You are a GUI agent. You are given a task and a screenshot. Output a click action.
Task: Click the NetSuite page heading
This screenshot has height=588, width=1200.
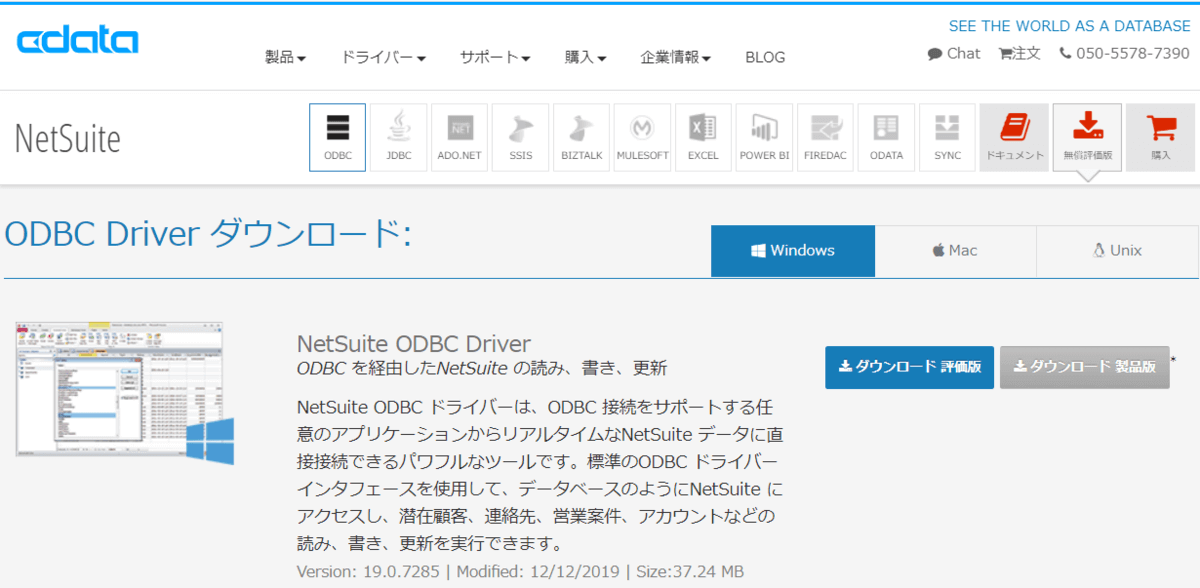tap(67, 138)
